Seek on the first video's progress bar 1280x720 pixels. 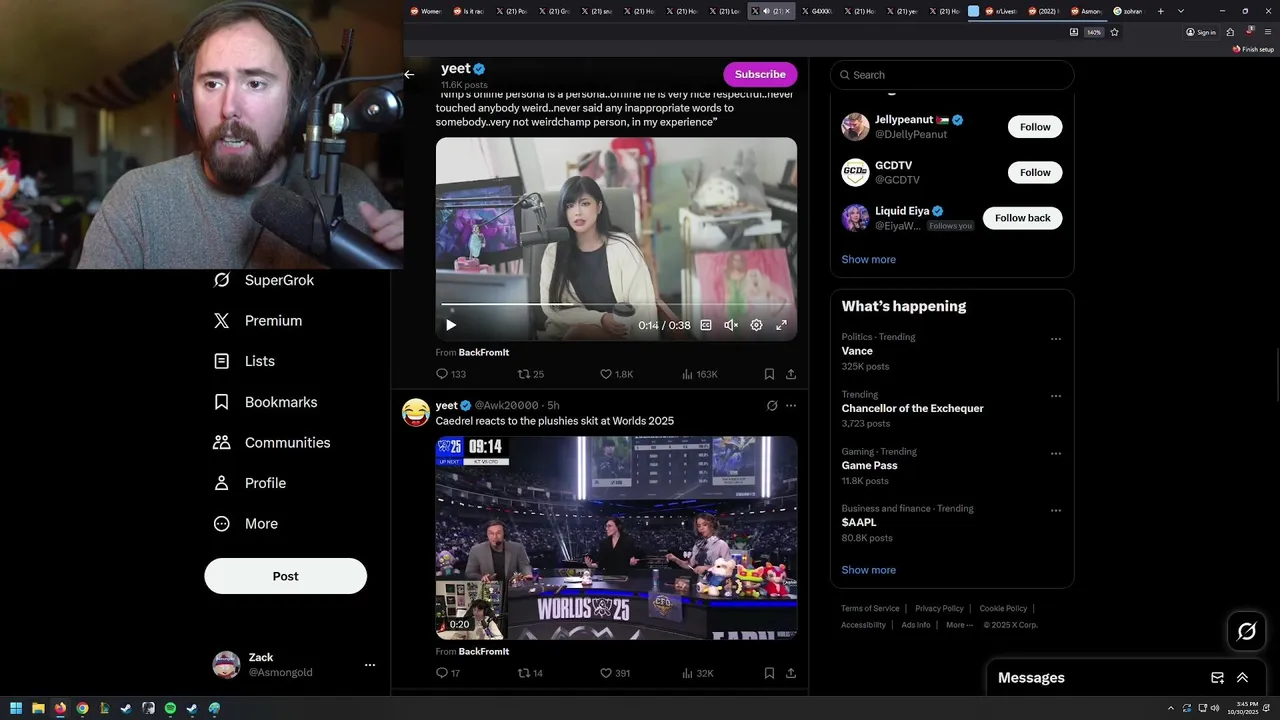pyautogui.click(x=614, y=304)
